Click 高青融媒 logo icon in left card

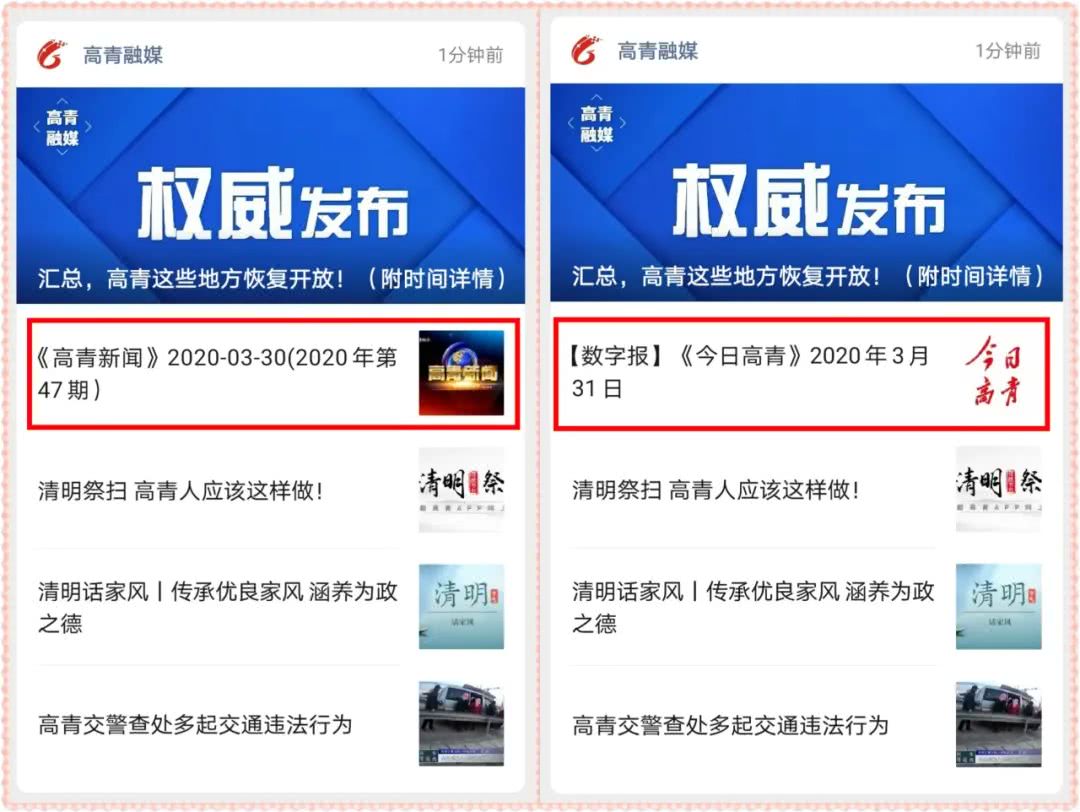(x=52, y=54)
